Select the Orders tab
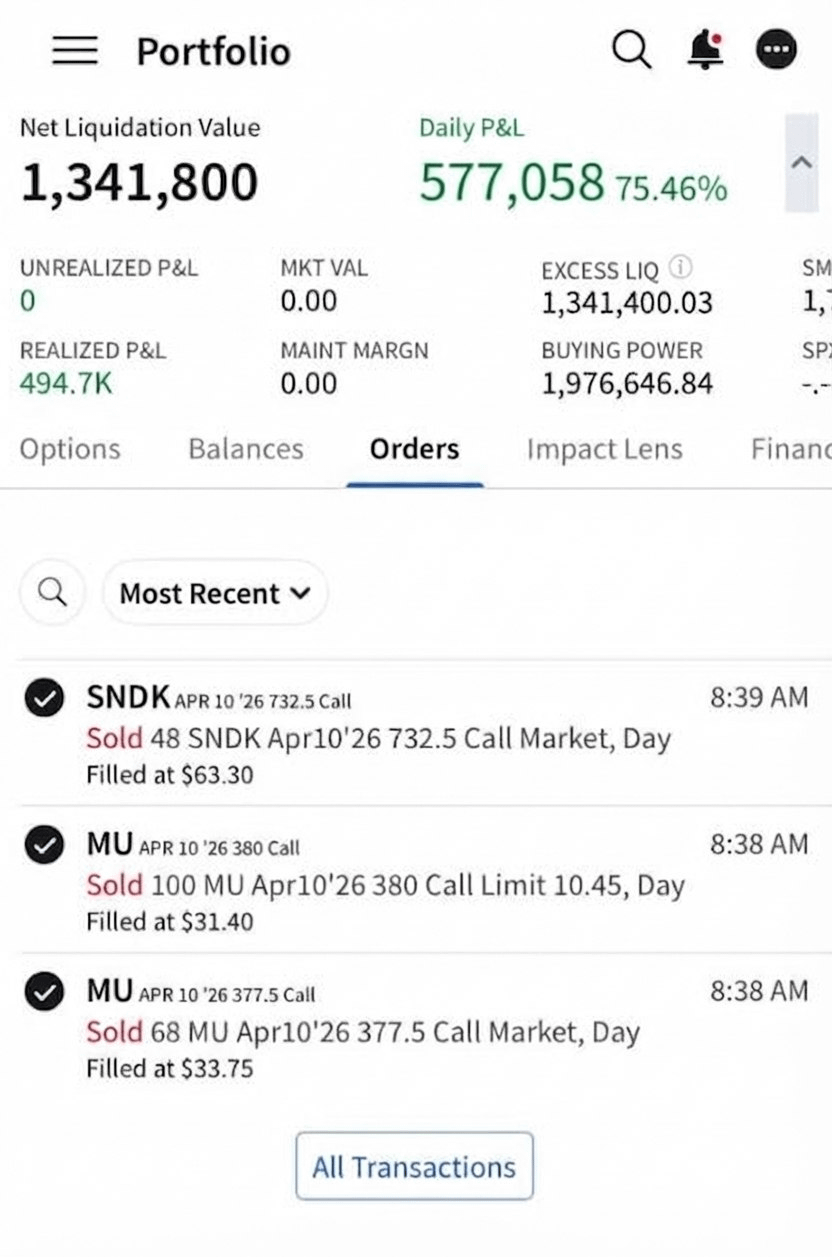The image size is (832, 1257). tap(414, 450)
